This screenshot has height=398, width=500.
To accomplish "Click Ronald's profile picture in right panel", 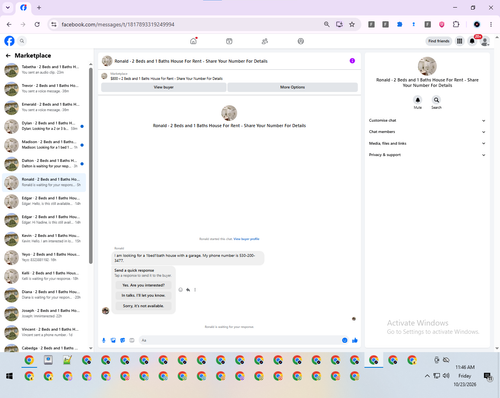I will (x=427, y=66).
